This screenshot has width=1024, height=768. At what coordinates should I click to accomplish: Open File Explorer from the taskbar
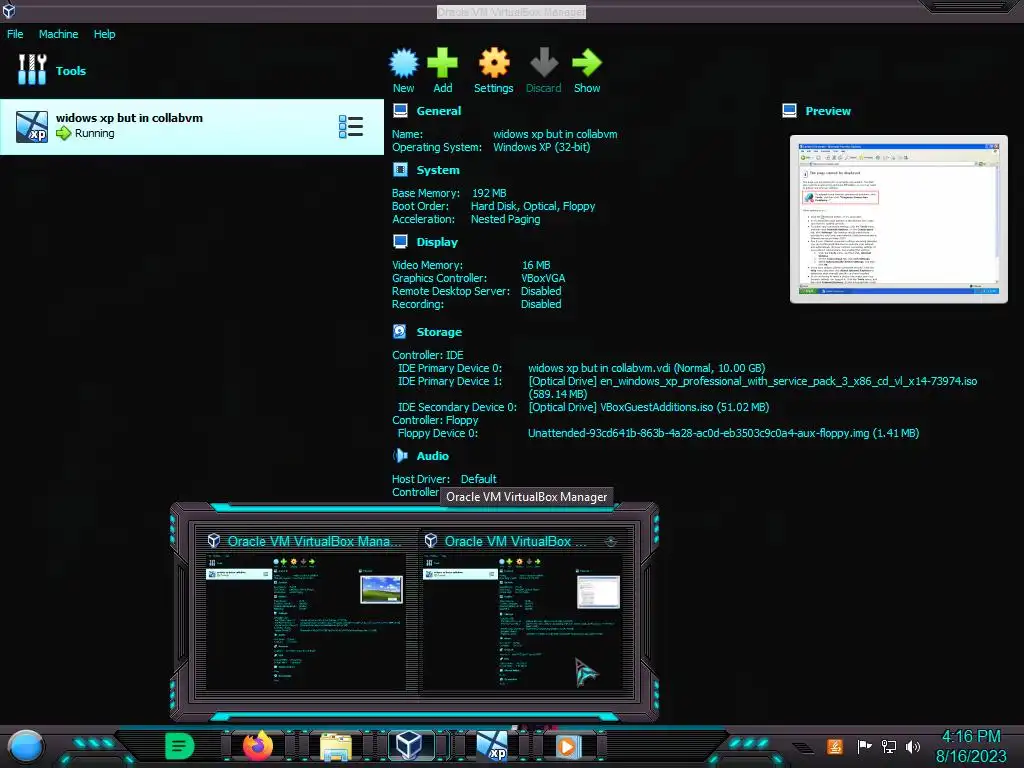pyautogui.click(x=336, y=746)
